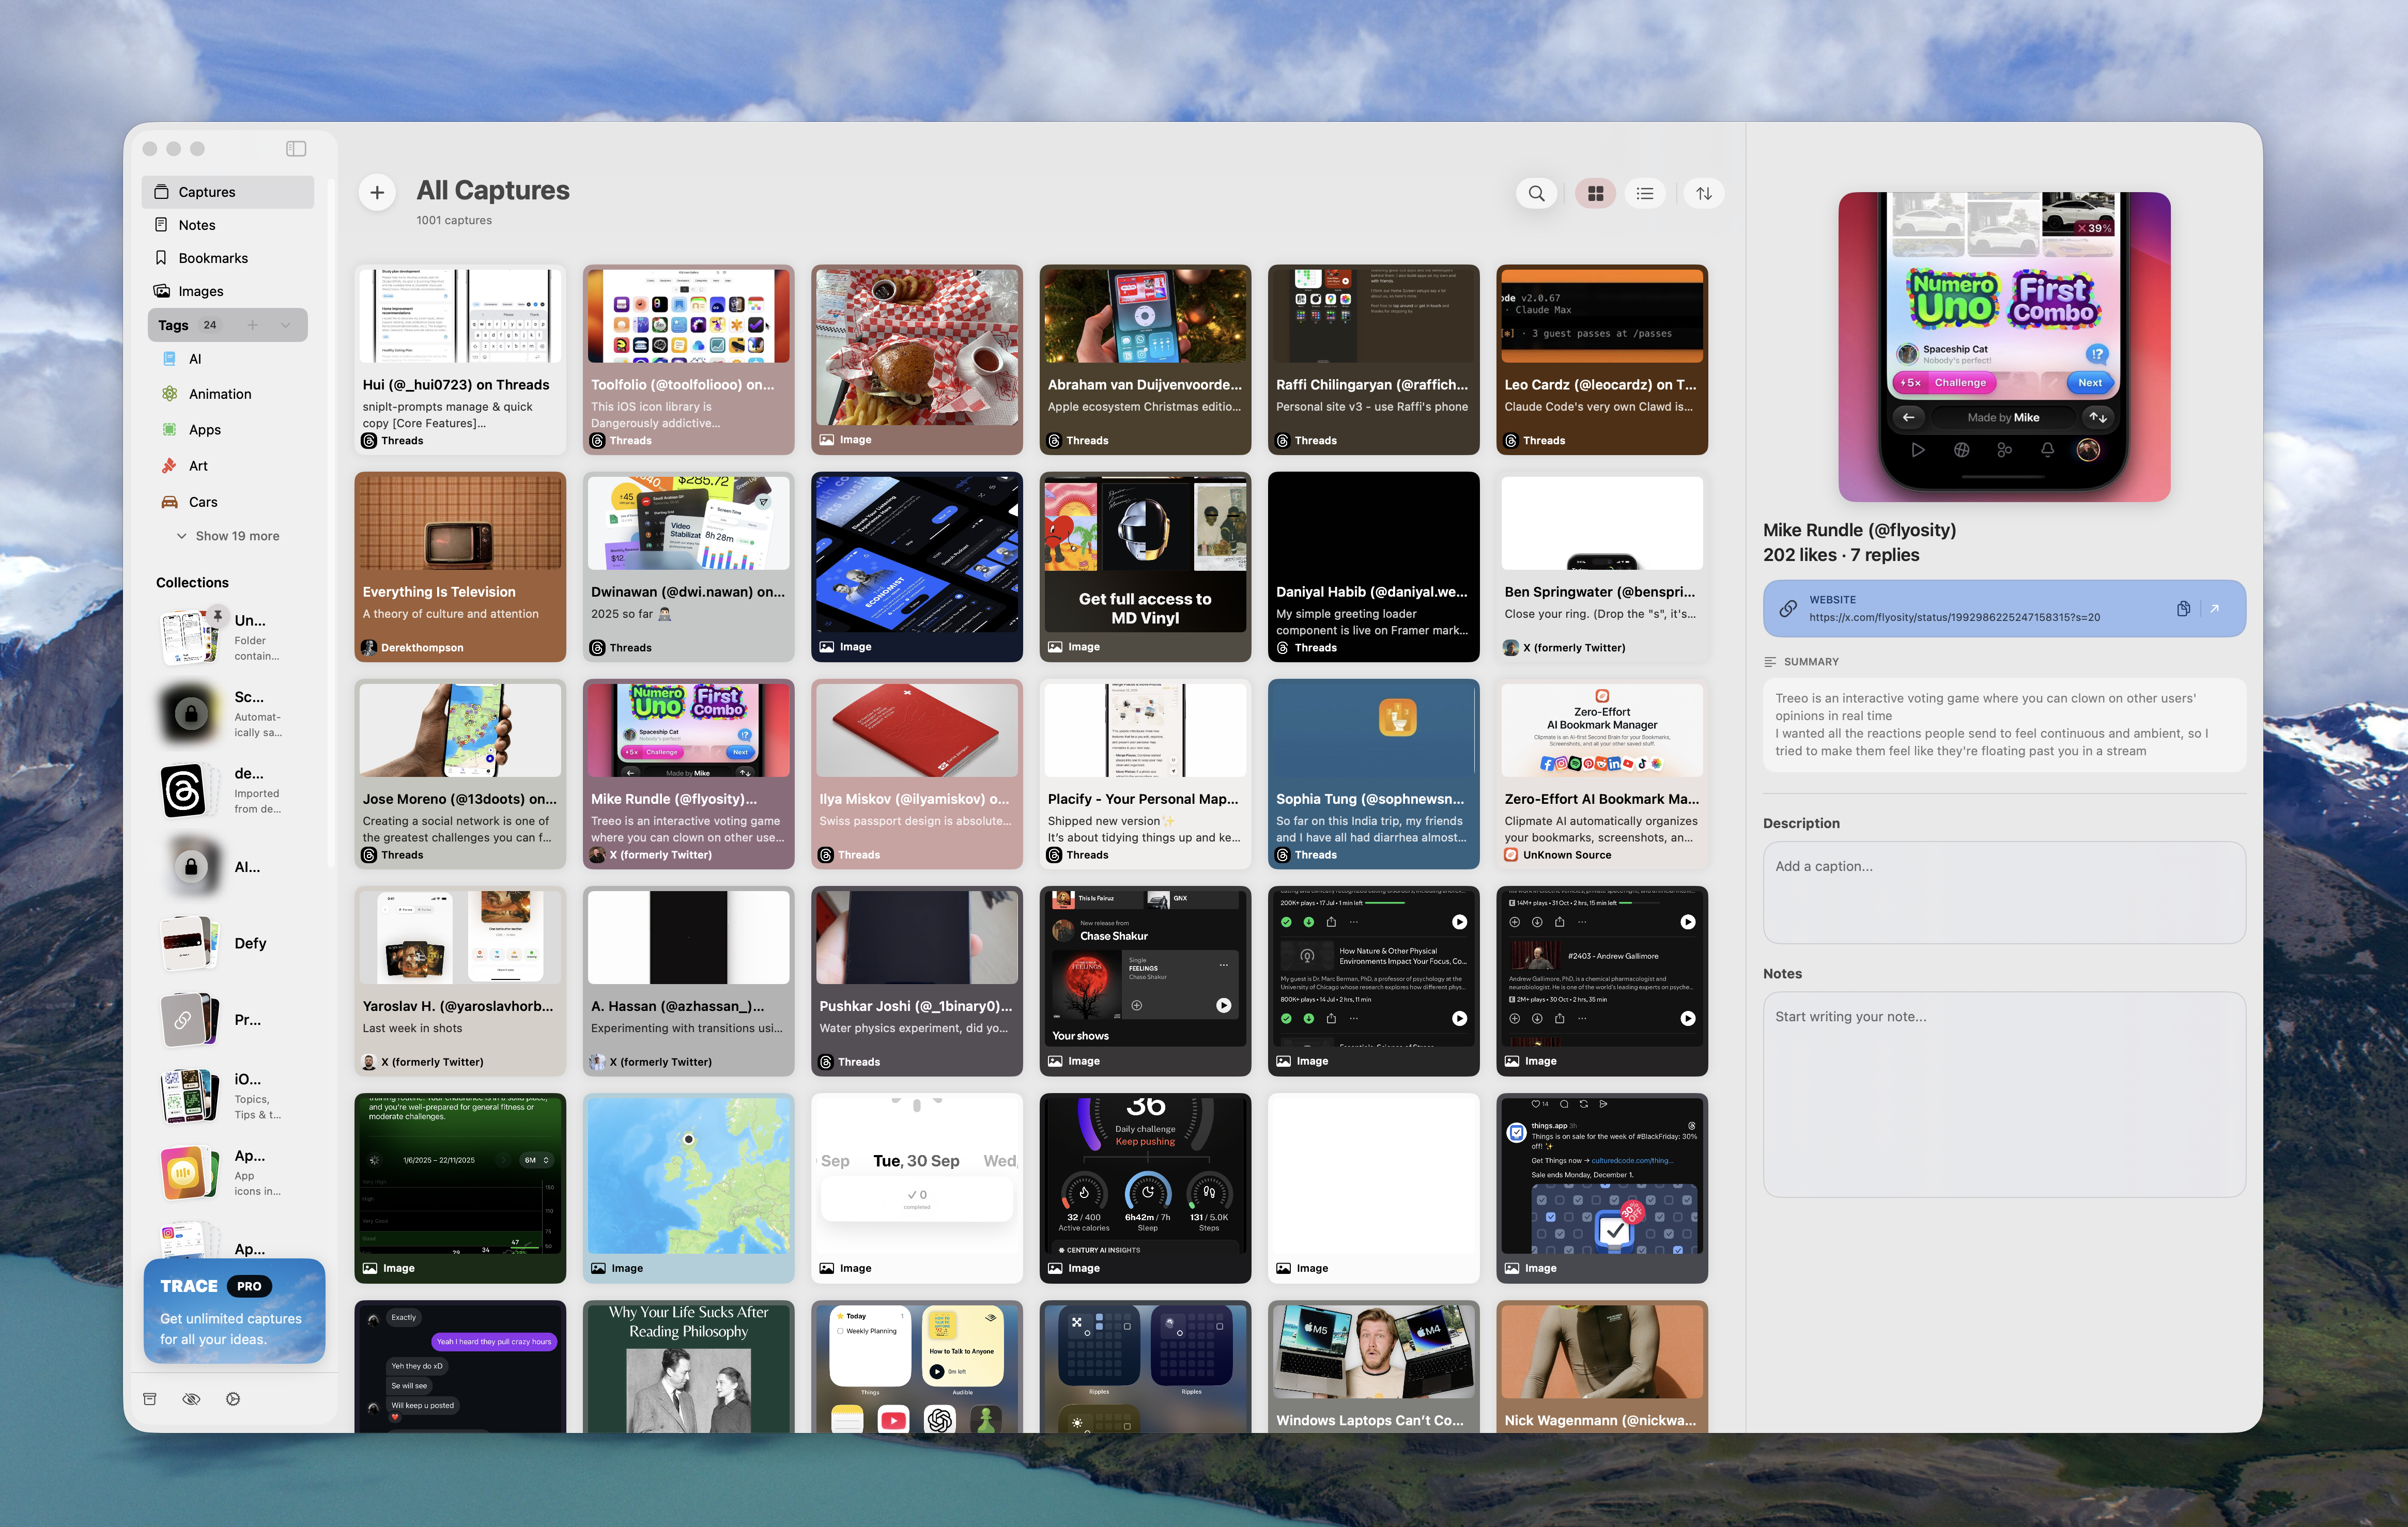Switch to list view layout
This screenshot has width=2408, height=1527.
[x=1645, y=193]
